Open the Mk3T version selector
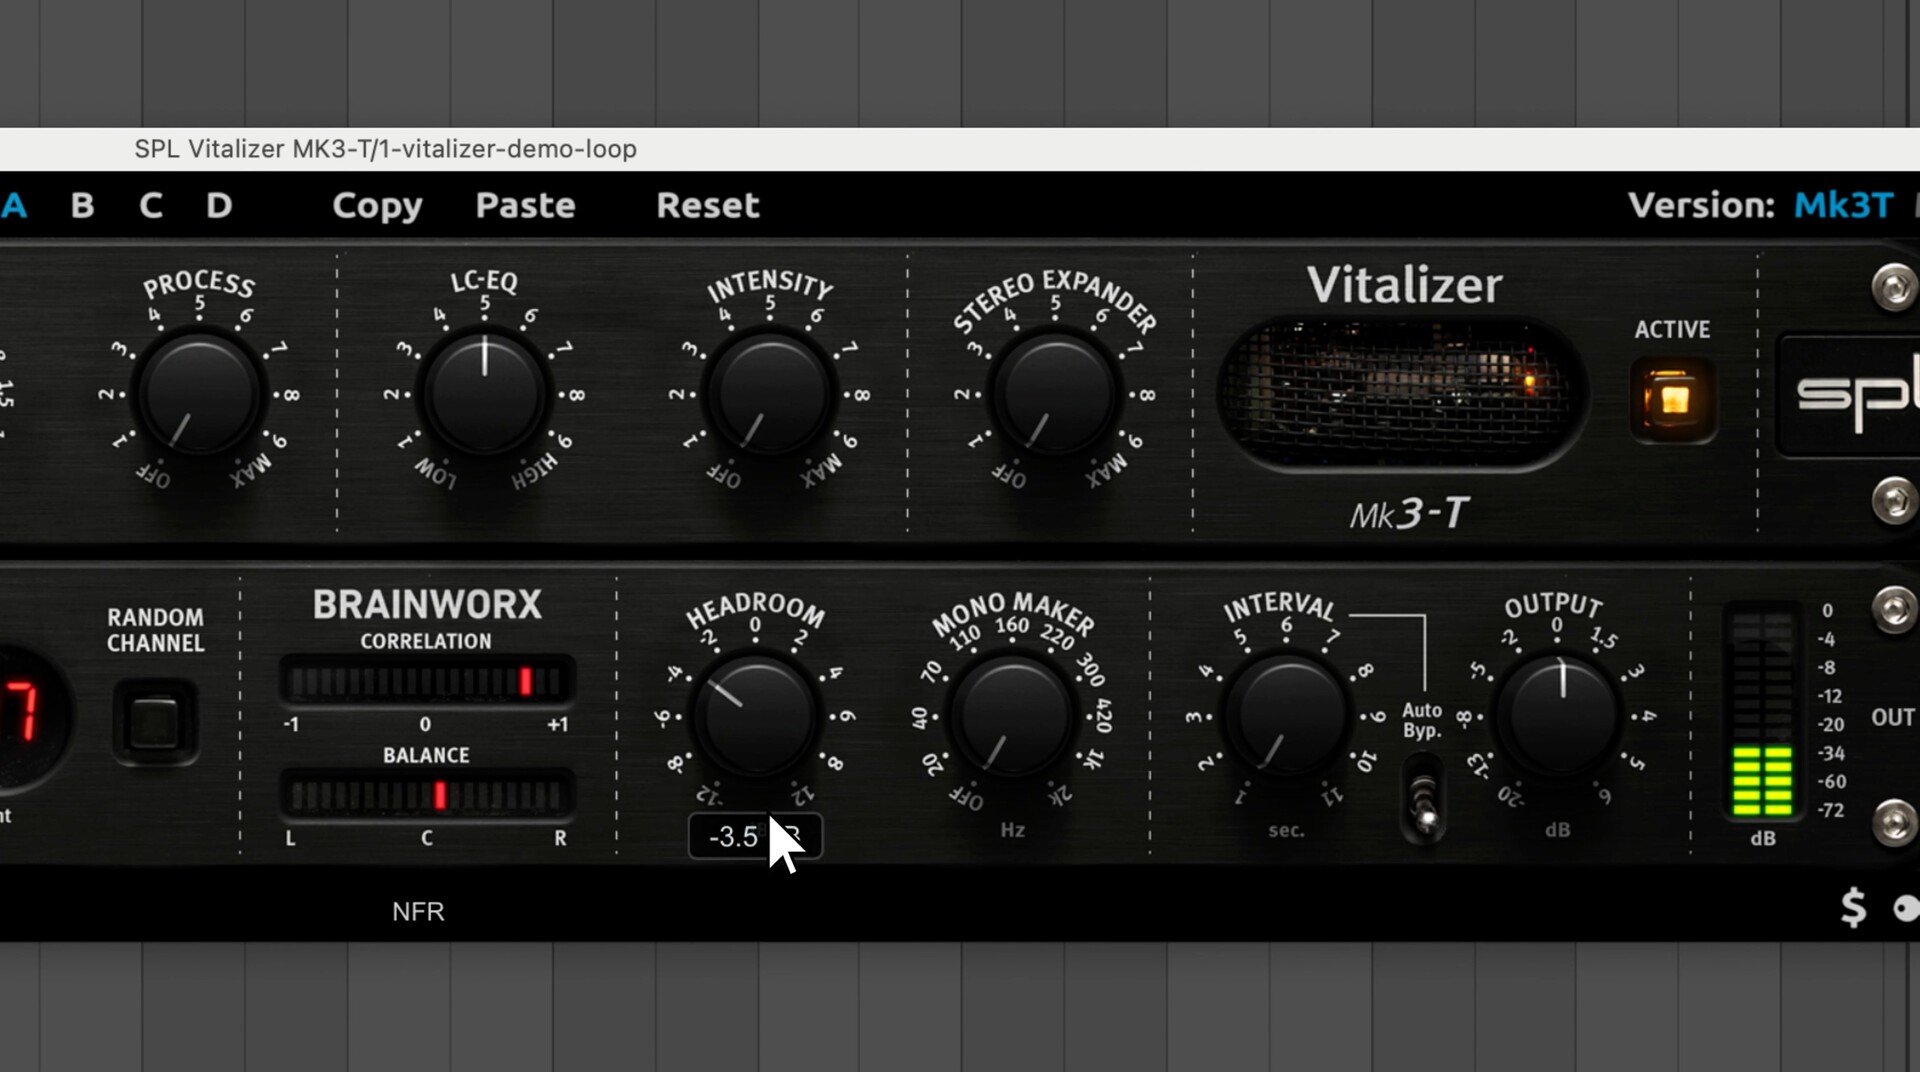 1842,205
